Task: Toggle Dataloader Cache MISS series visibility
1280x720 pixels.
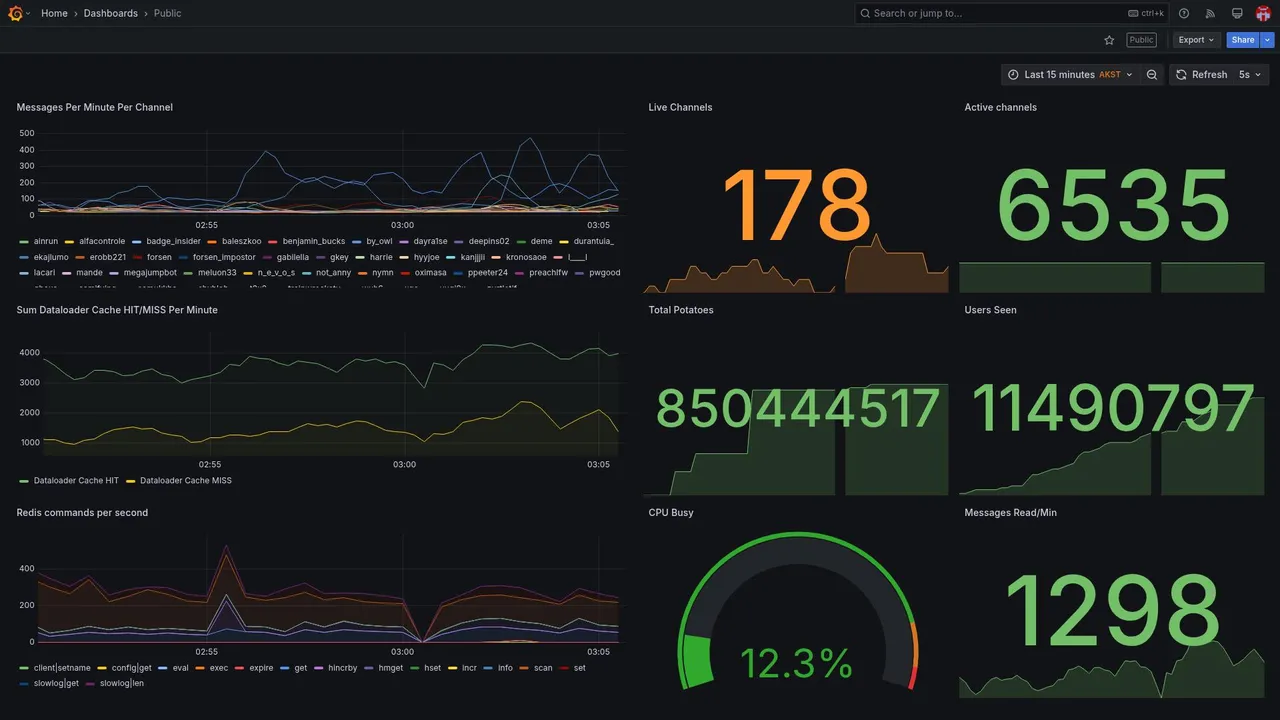Action: coord(186,481)
